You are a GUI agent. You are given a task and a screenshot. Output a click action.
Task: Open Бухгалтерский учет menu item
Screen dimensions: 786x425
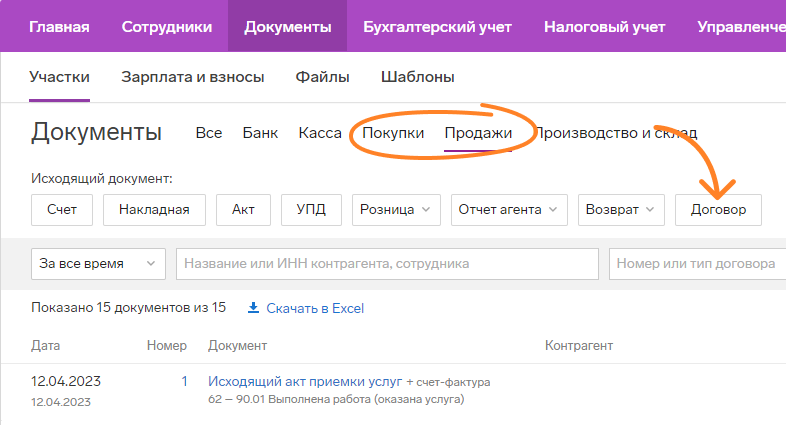437,27
